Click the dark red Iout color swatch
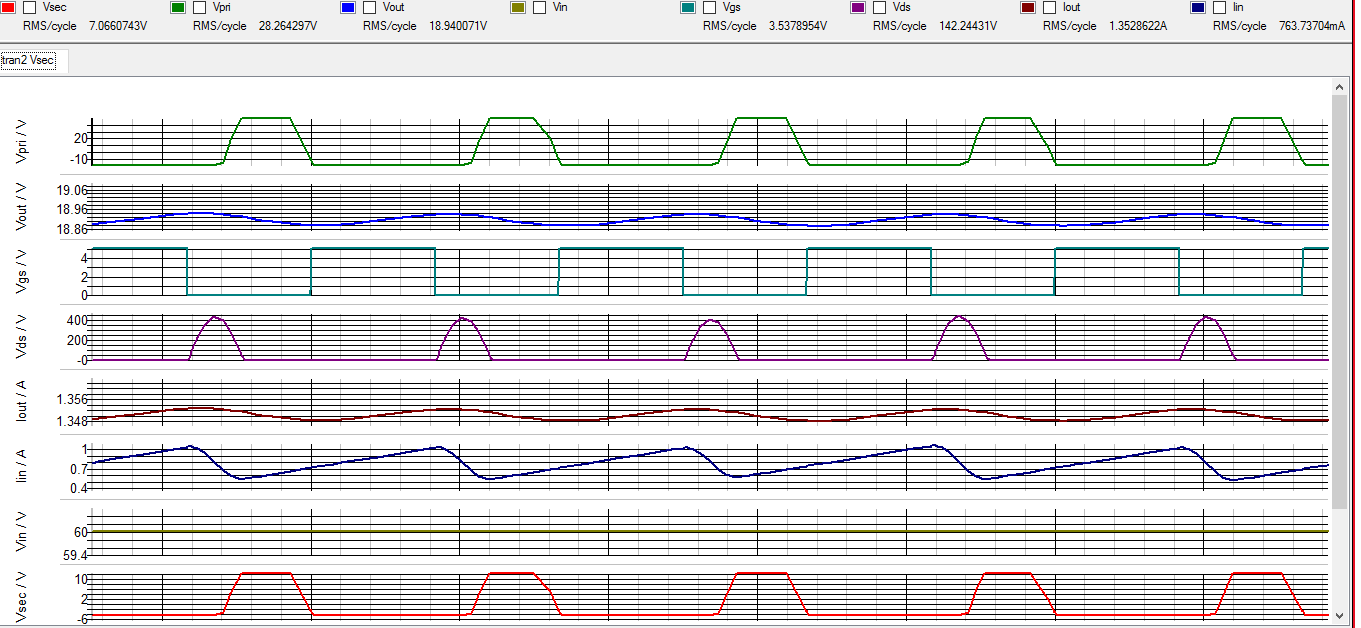Viewport: 1361px width, 628px height. [x=1027, y=7]
